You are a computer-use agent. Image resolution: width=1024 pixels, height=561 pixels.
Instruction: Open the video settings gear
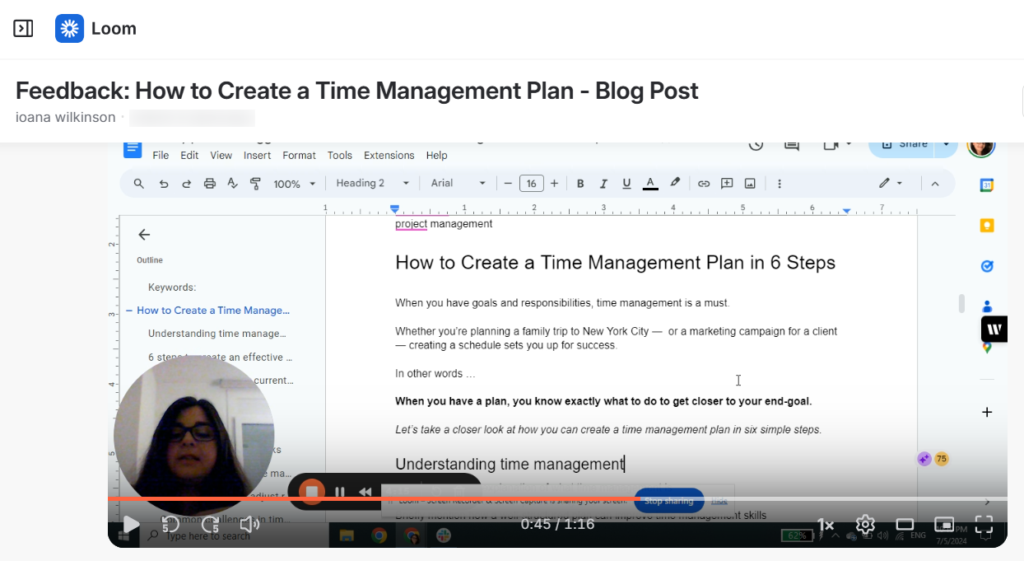tap(865, 524)
